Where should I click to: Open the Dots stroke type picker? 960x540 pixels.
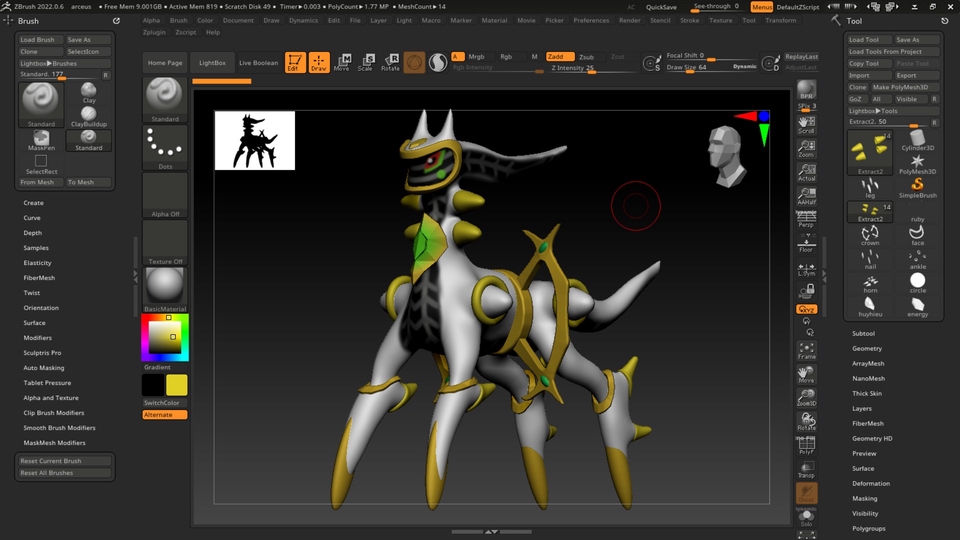point(165,148)
